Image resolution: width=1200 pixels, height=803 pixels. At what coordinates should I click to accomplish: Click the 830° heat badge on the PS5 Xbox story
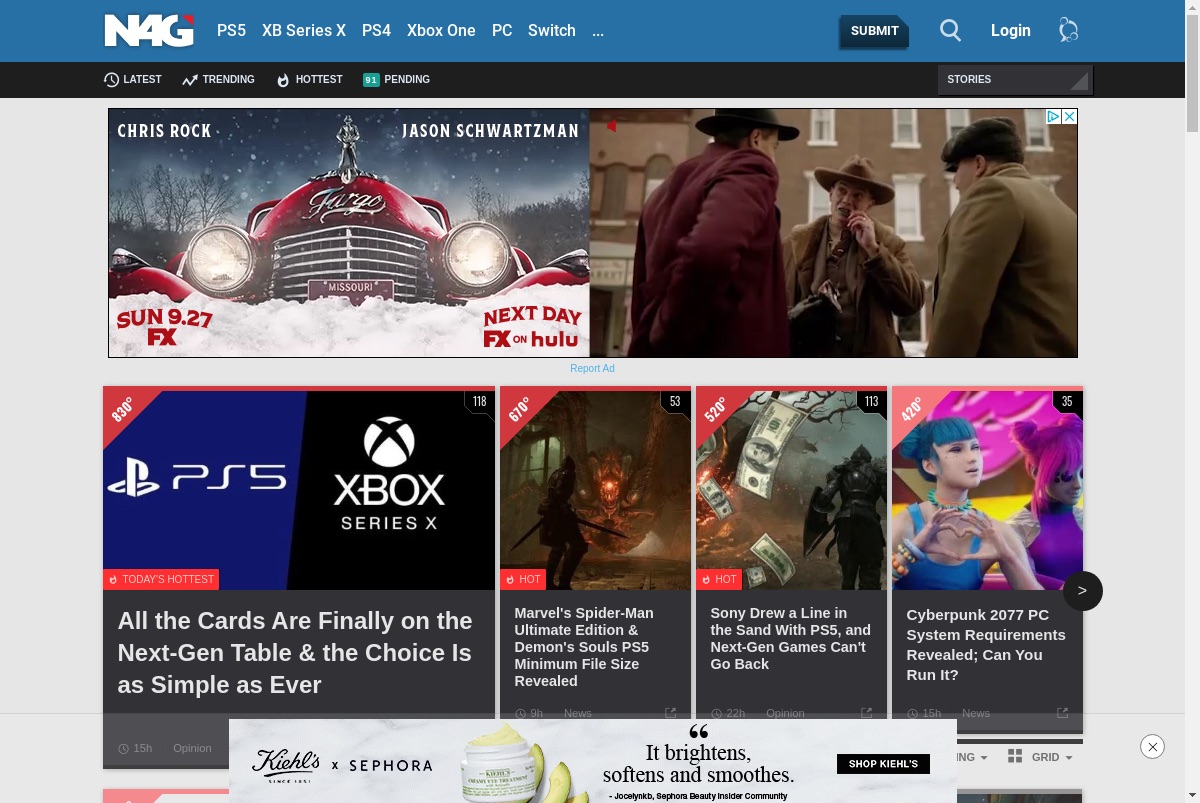pyautogui.click(x=122, y=409)
